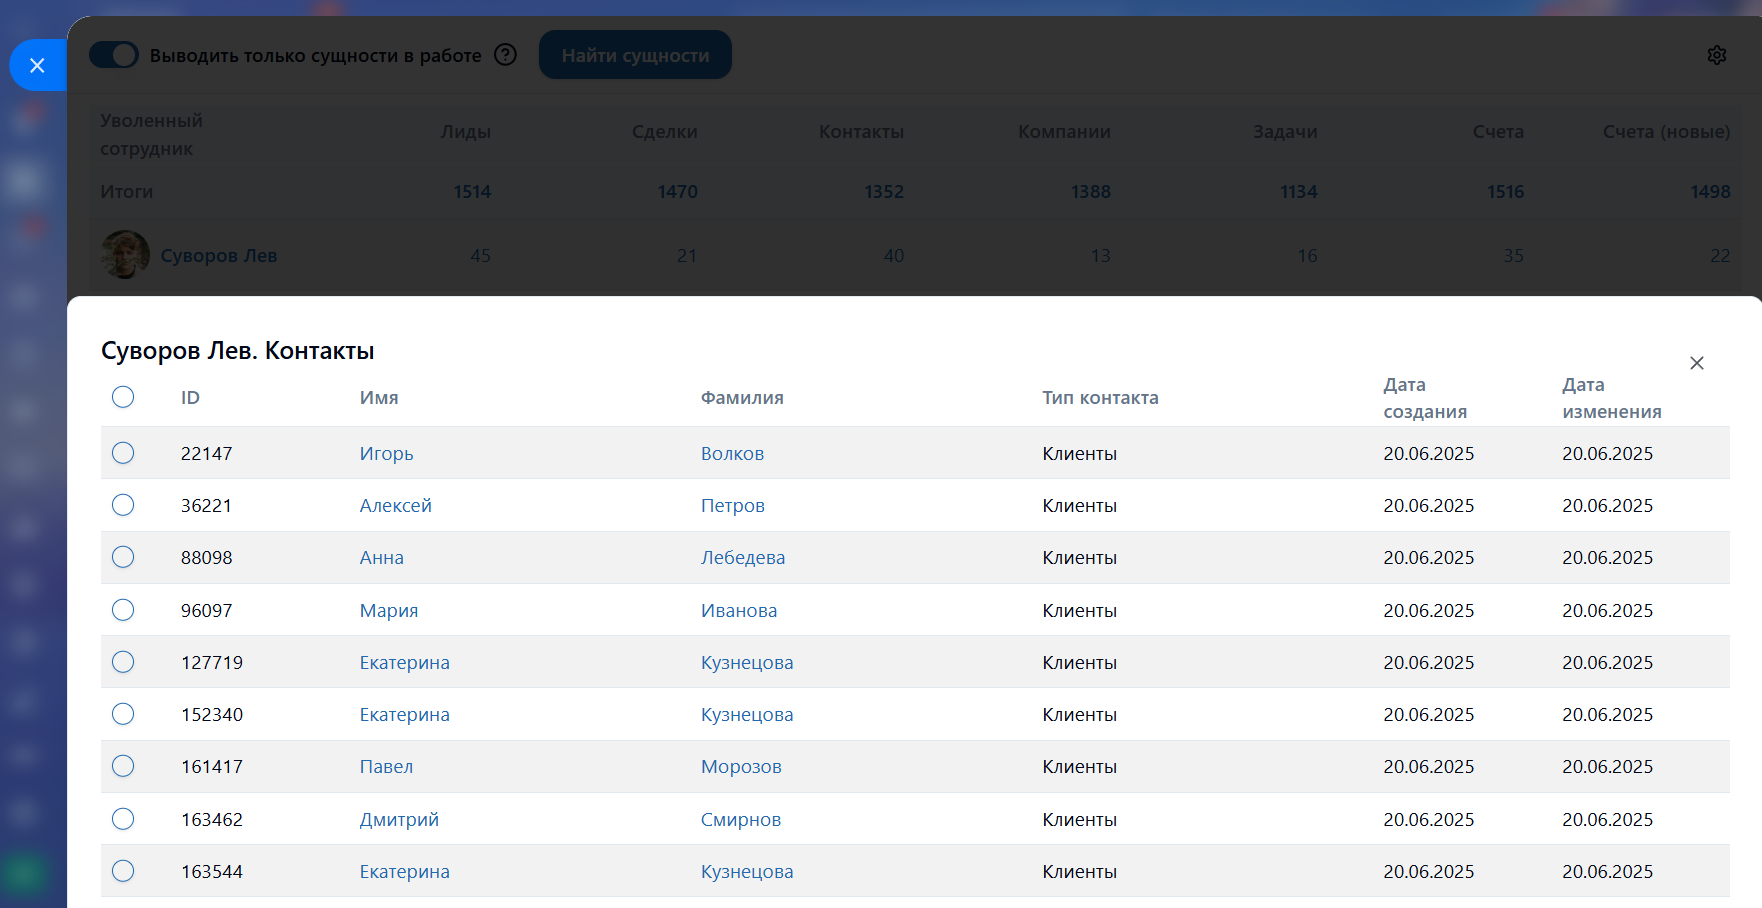Click 'Клиенты' in the row with ID 96097
Viewport: 1762px width, 908px height.
[x=1079, y=610]
